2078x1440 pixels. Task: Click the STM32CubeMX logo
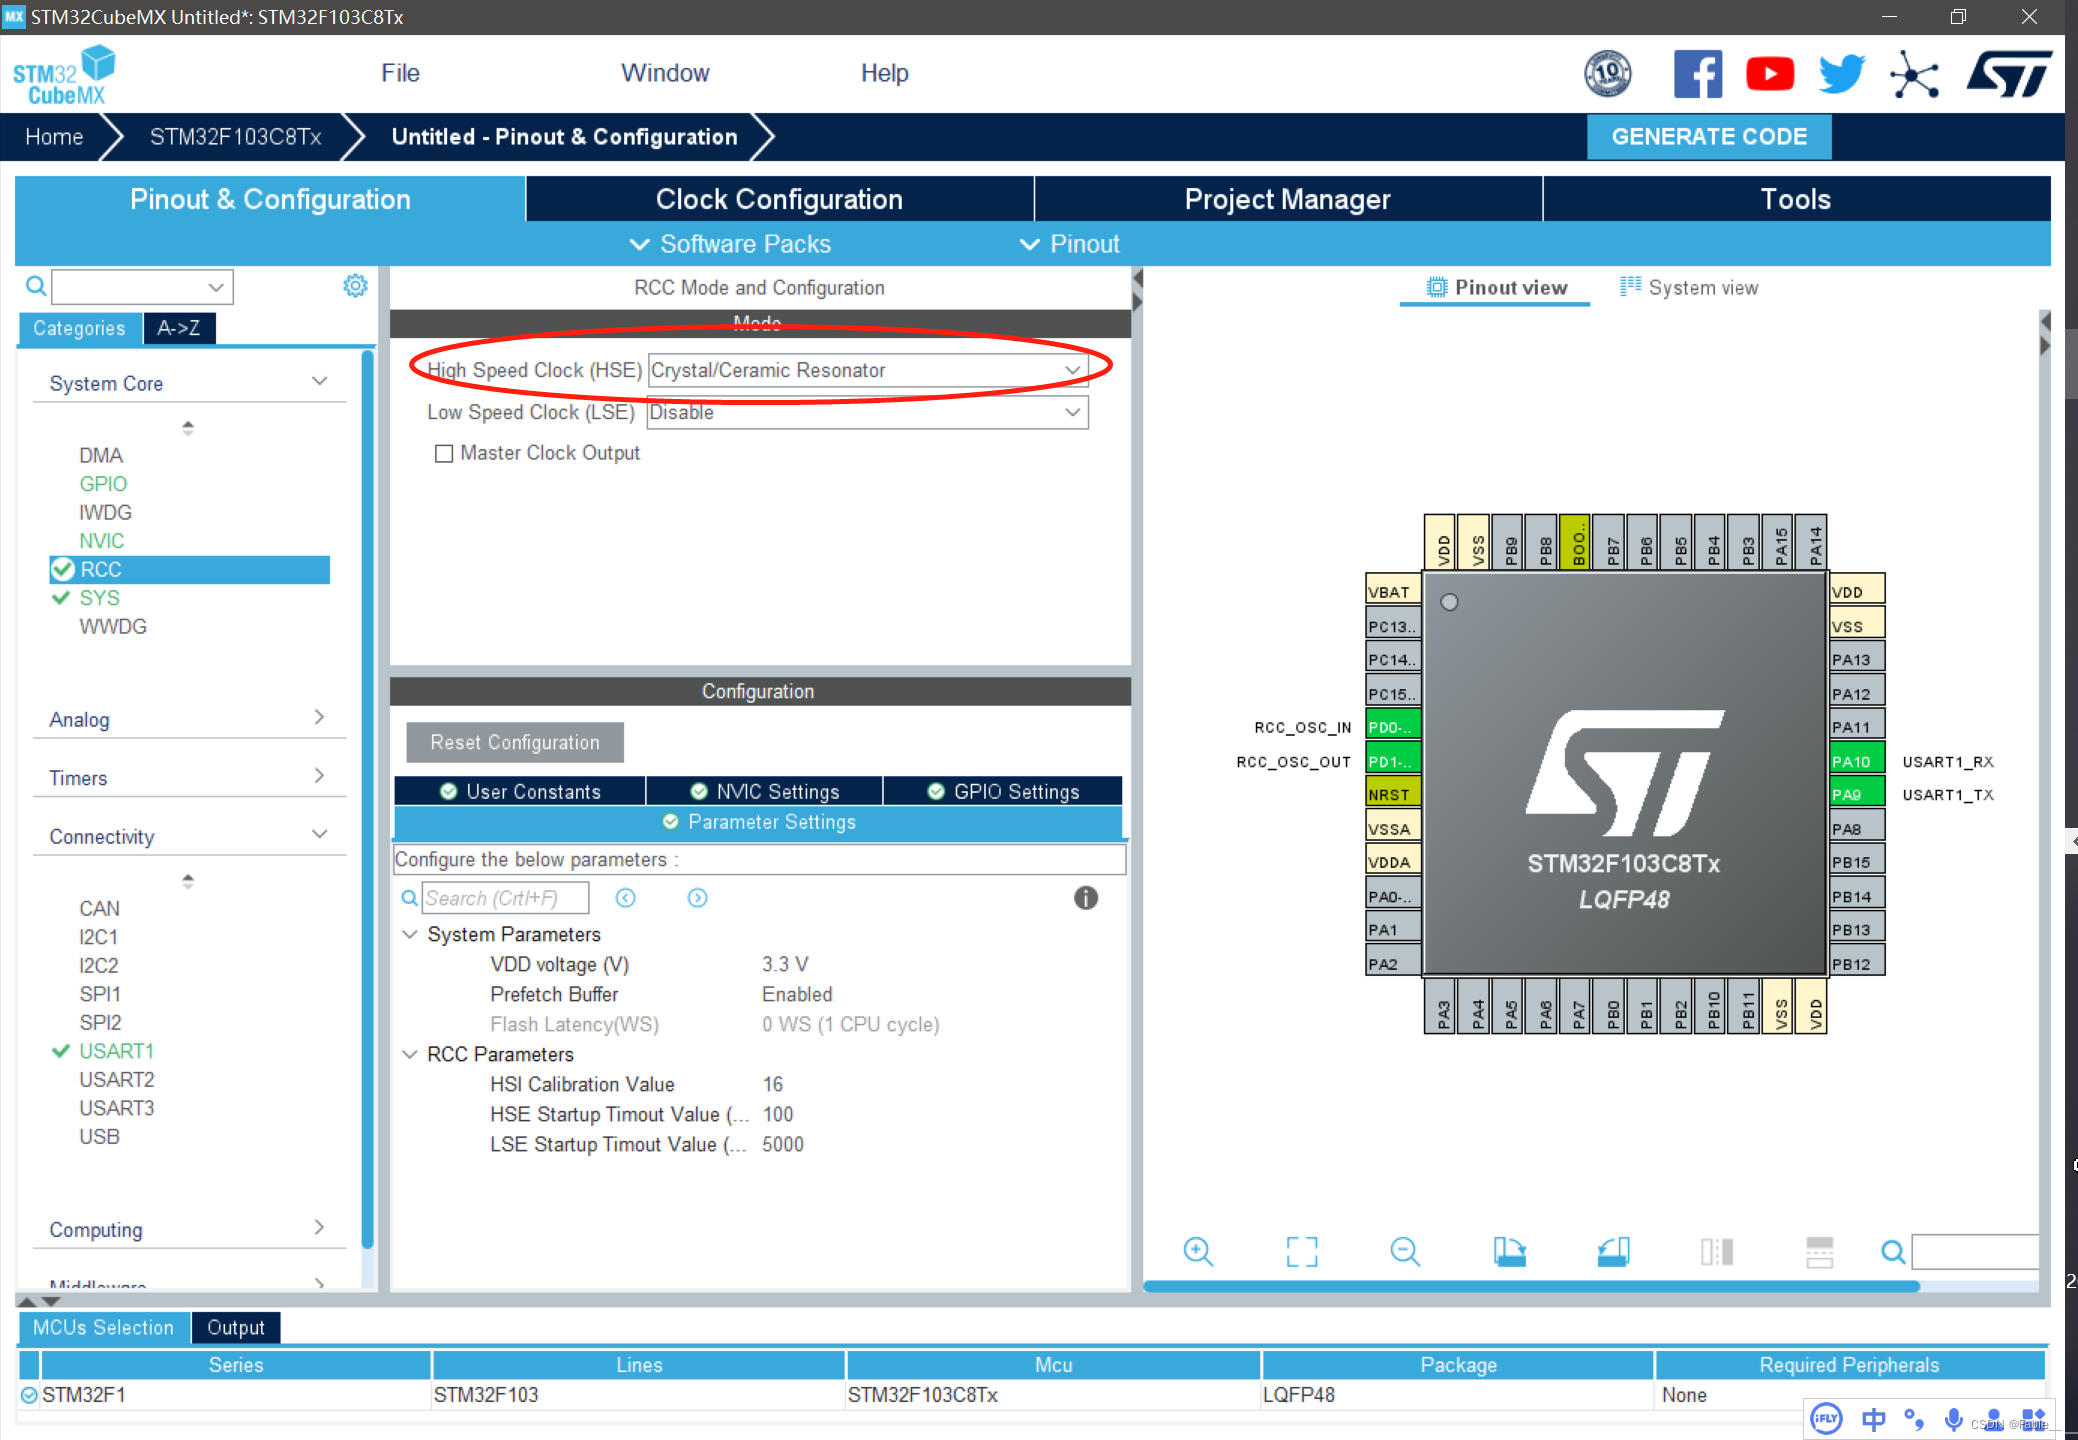click(x=64, y=74)
